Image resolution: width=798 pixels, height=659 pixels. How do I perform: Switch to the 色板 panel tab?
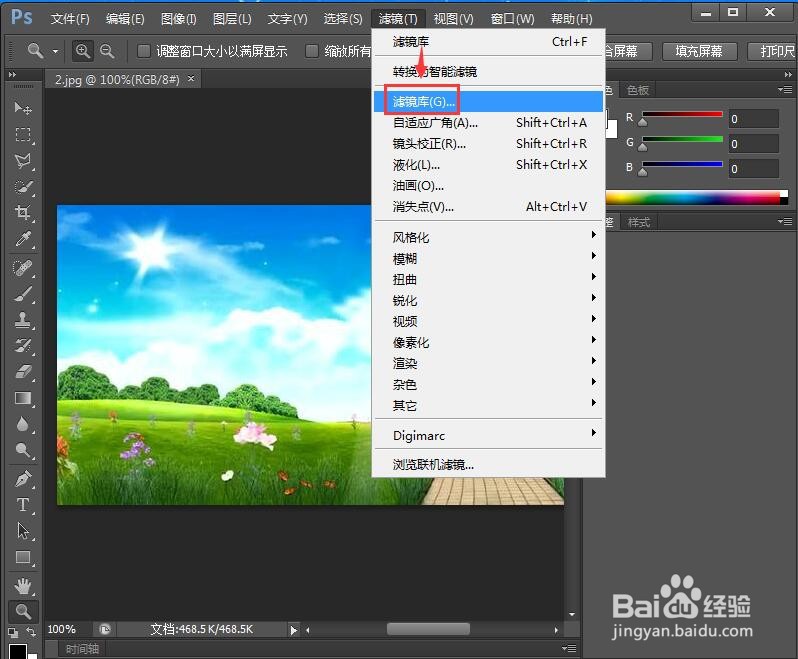638,90
